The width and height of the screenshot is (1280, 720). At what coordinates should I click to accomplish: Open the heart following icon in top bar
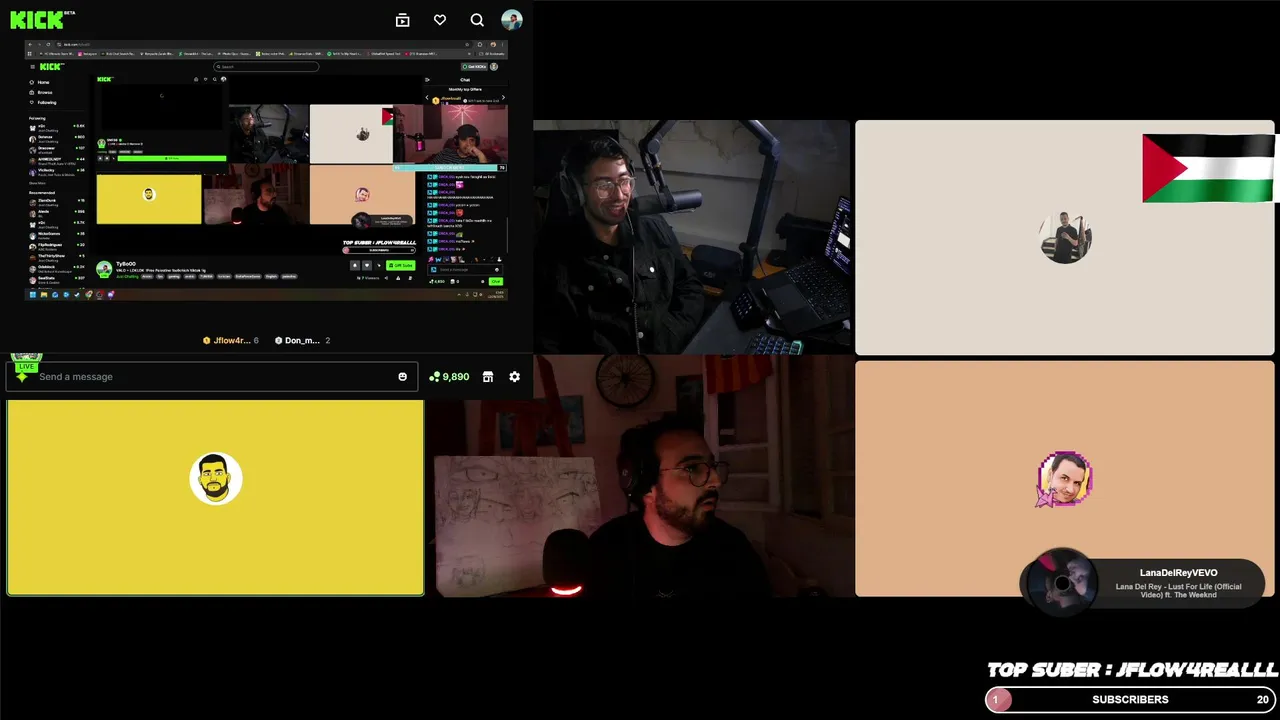click(x=440, y=20)
